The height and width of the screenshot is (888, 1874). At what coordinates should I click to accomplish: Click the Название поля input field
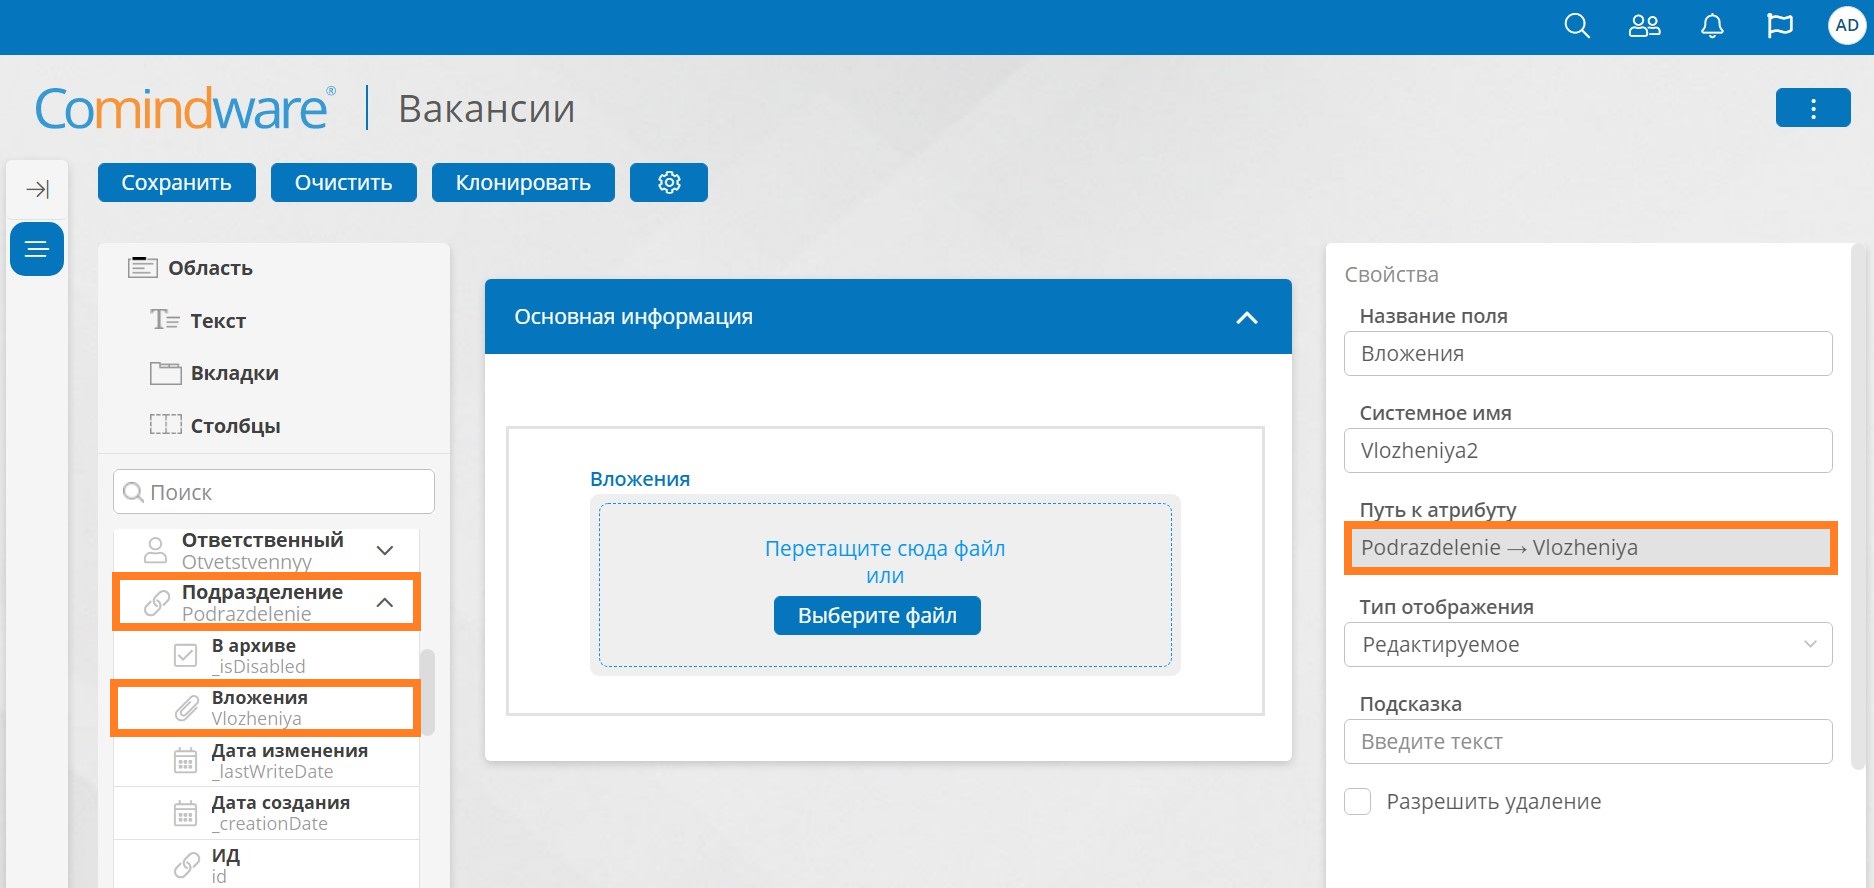tap(1588, 353)
